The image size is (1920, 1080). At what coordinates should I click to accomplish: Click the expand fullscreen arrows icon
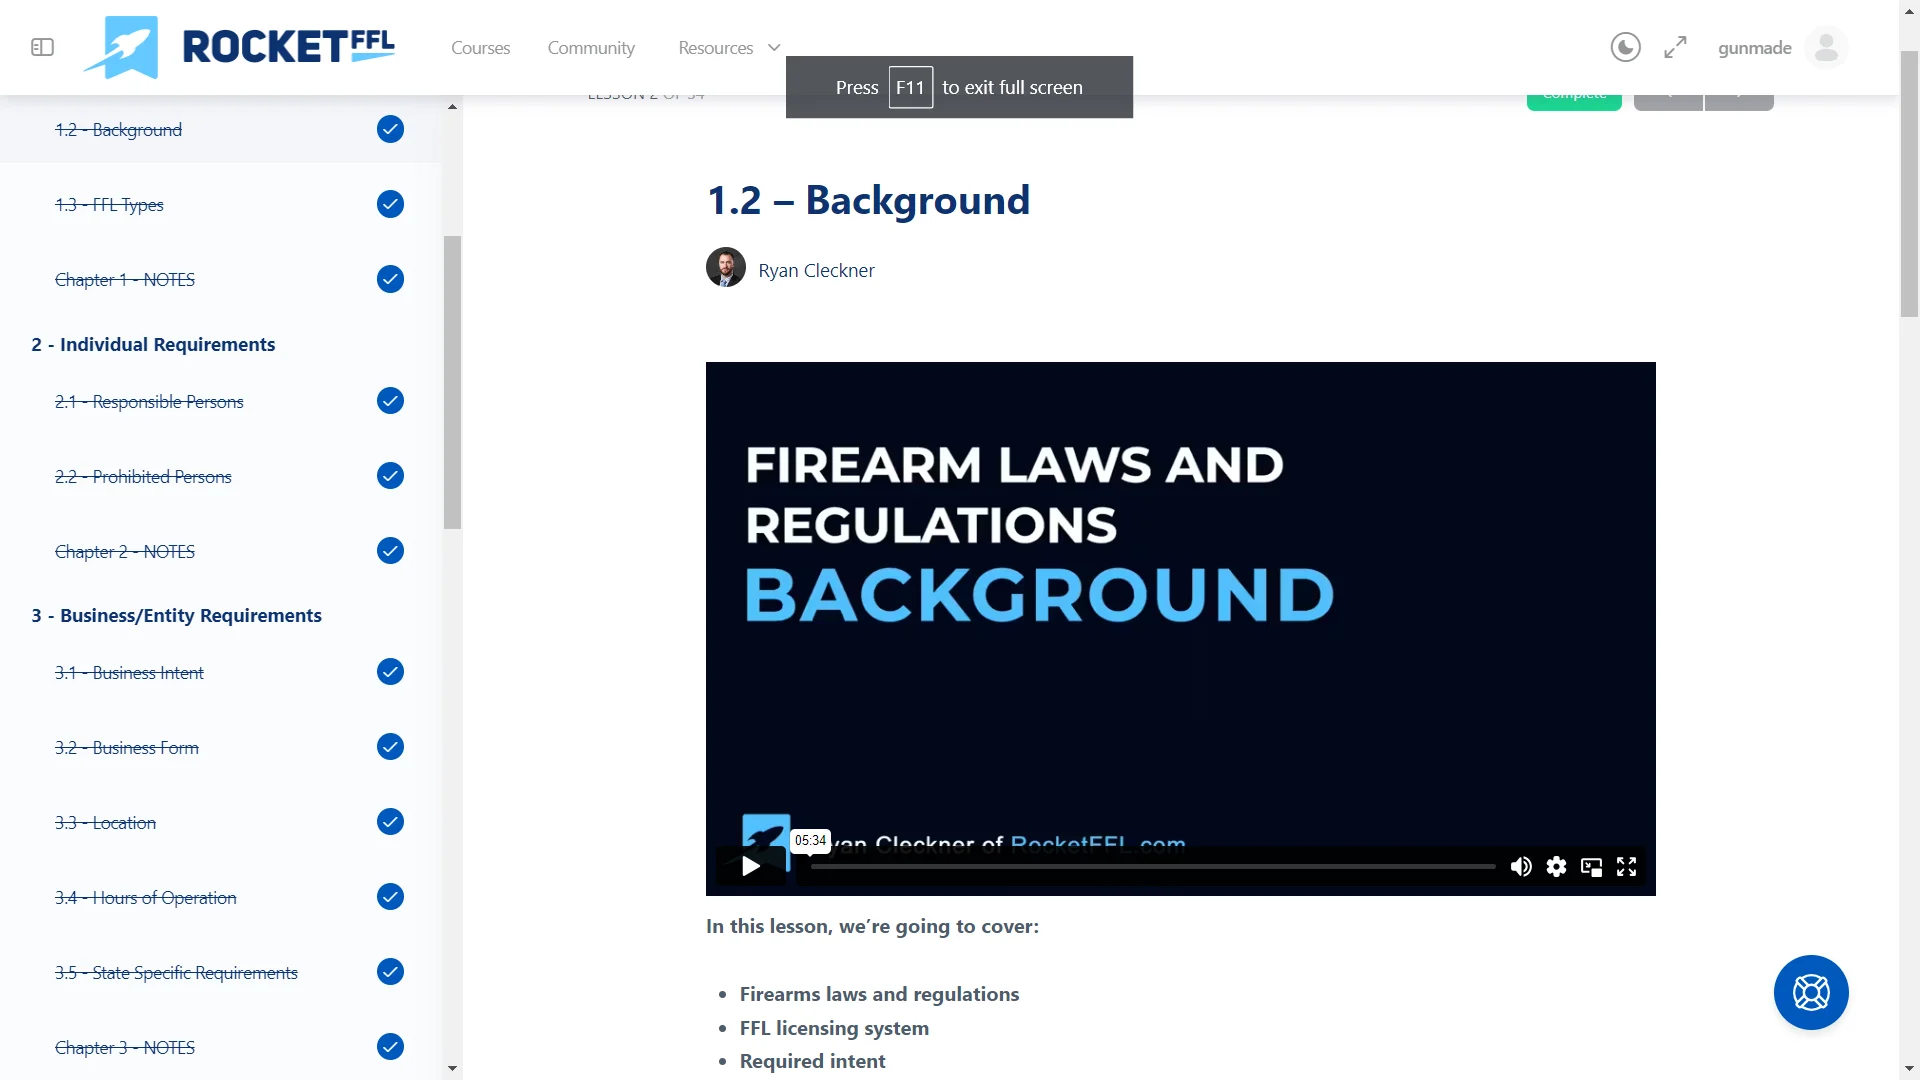(1675, 47)
